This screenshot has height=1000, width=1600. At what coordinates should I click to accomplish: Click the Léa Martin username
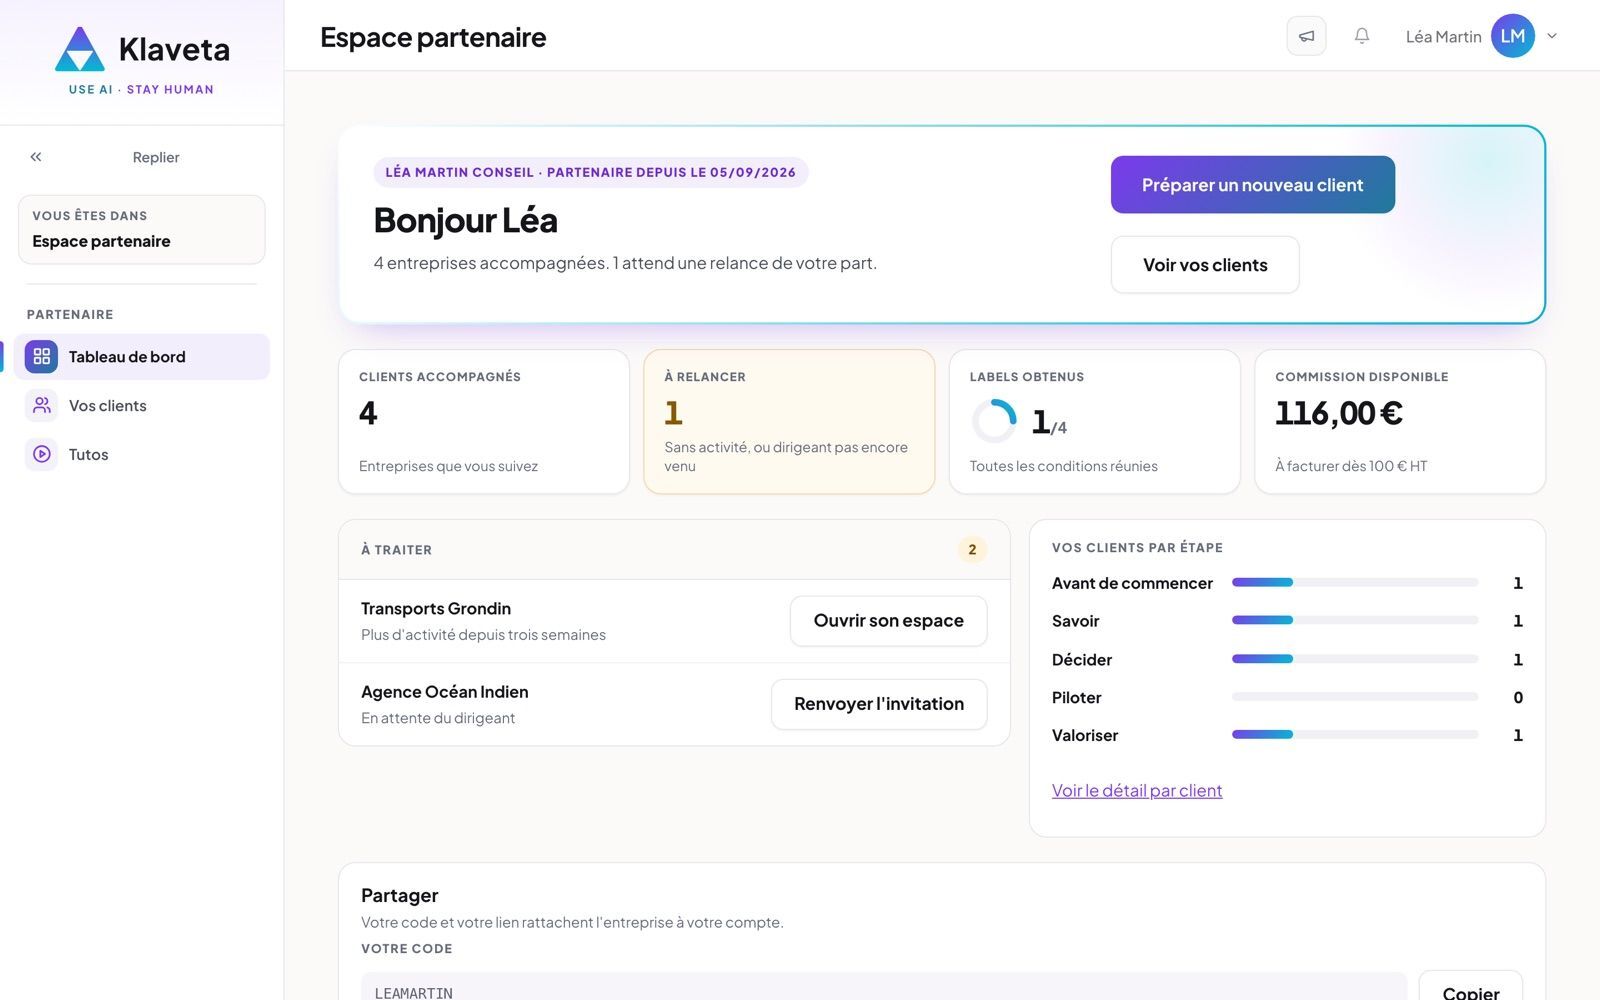(x=1443, y=37)
